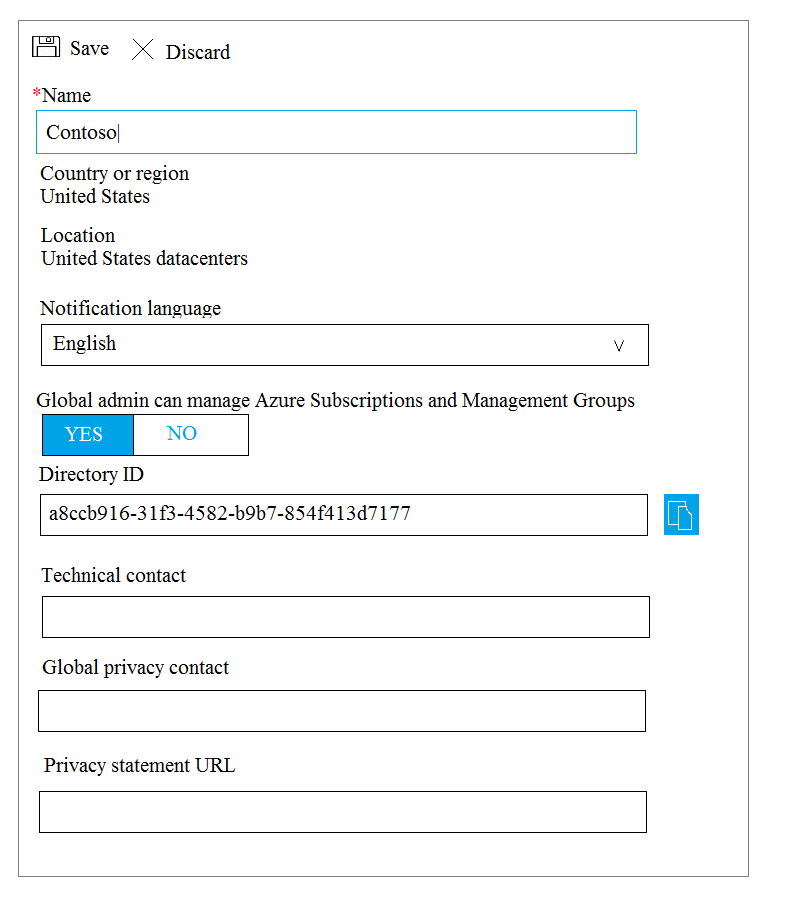
Task: Copy the Directory ID to clipboard
Action: pyautogui.click(x=681, y=514)
